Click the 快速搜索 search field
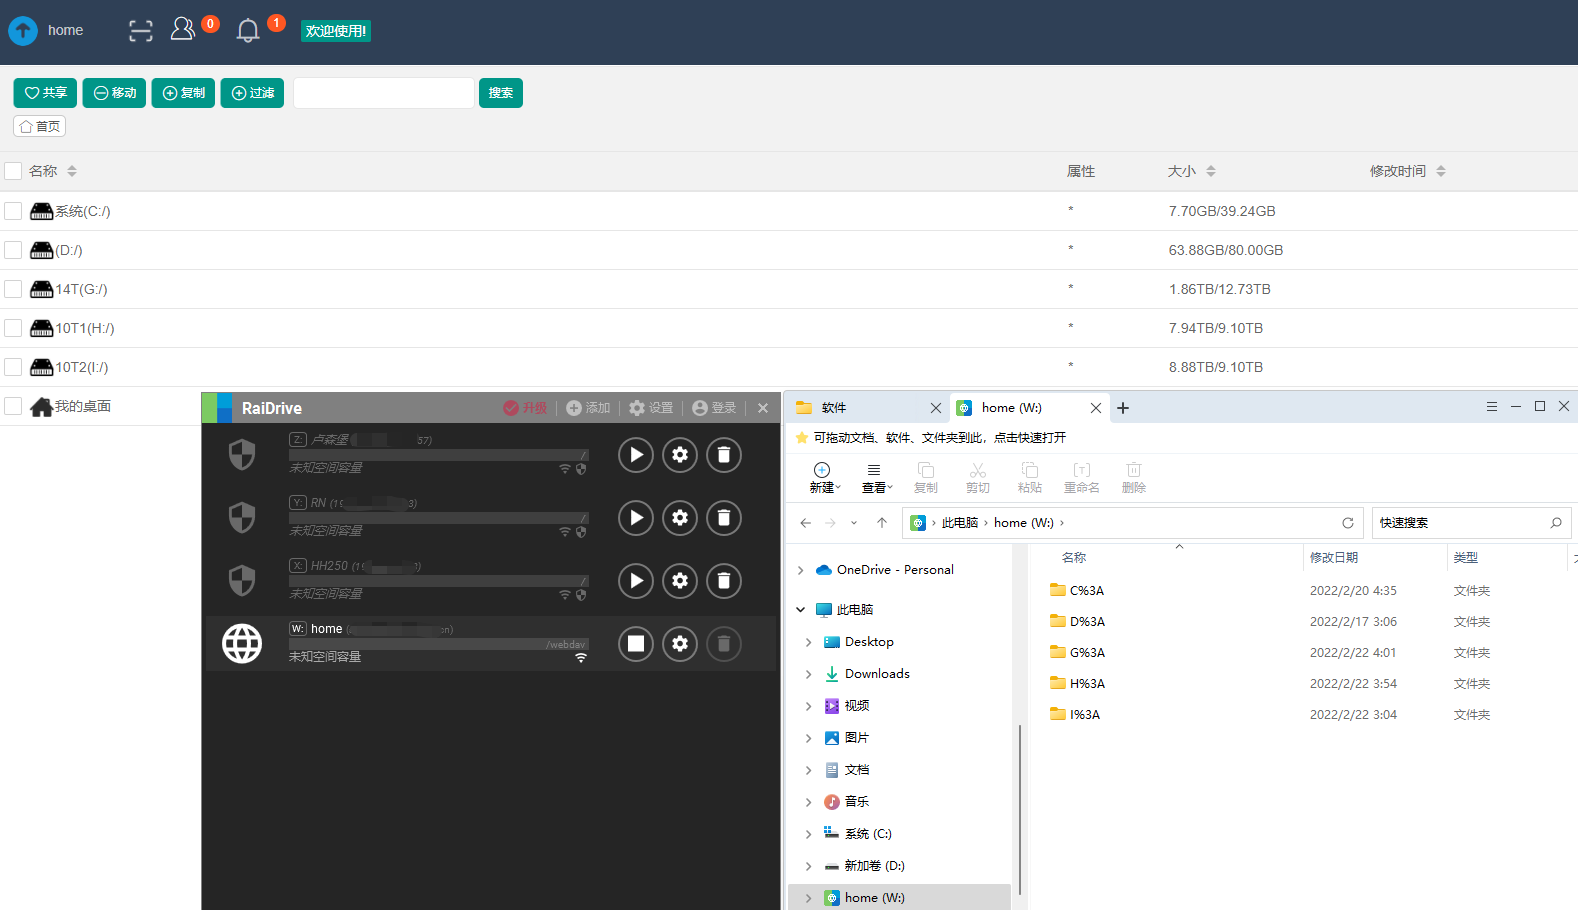This screenshot has width=1578, height=910. [1458, 523]
